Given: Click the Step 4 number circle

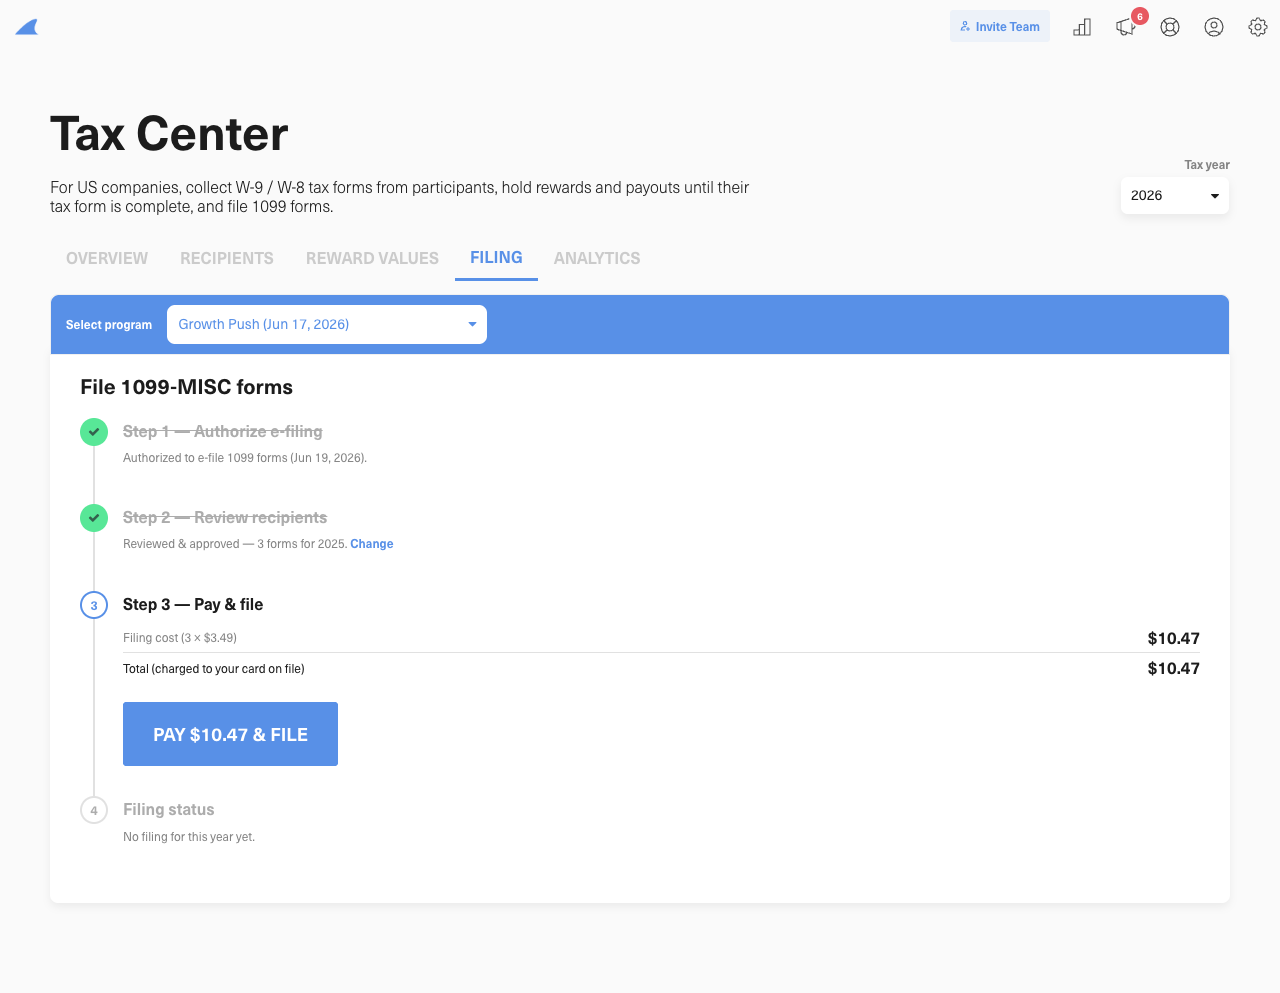Looking at the screenshot, I should [x=94, y=810].
